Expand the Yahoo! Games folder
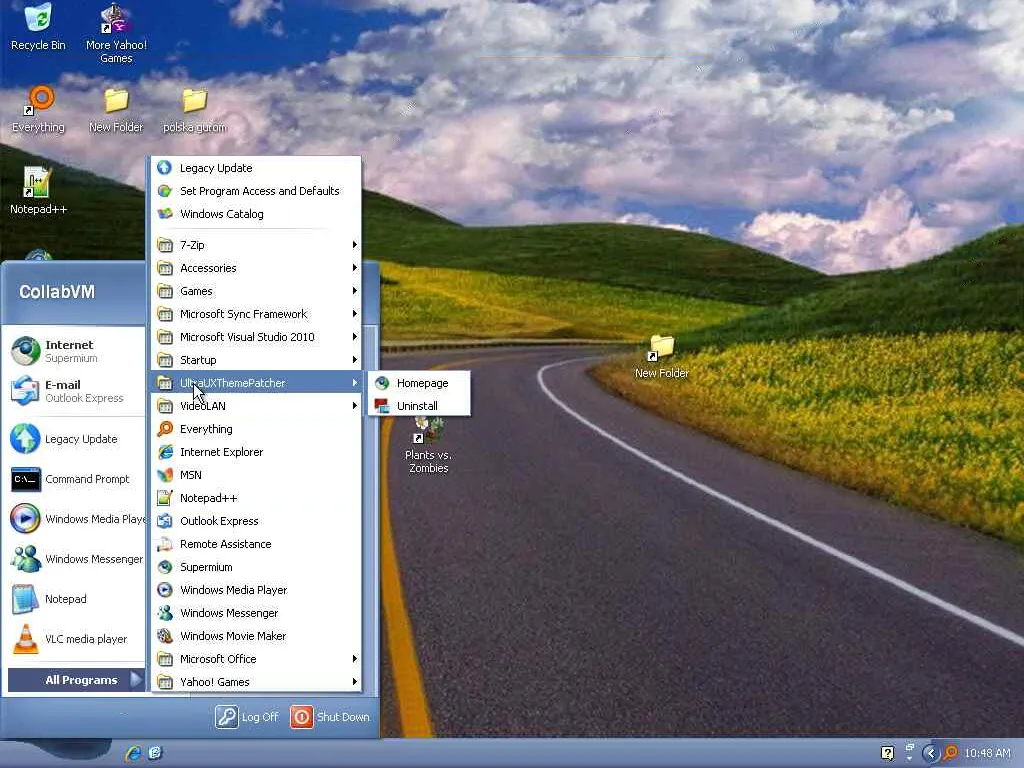 pyautogui.click(x=257, y=682)
